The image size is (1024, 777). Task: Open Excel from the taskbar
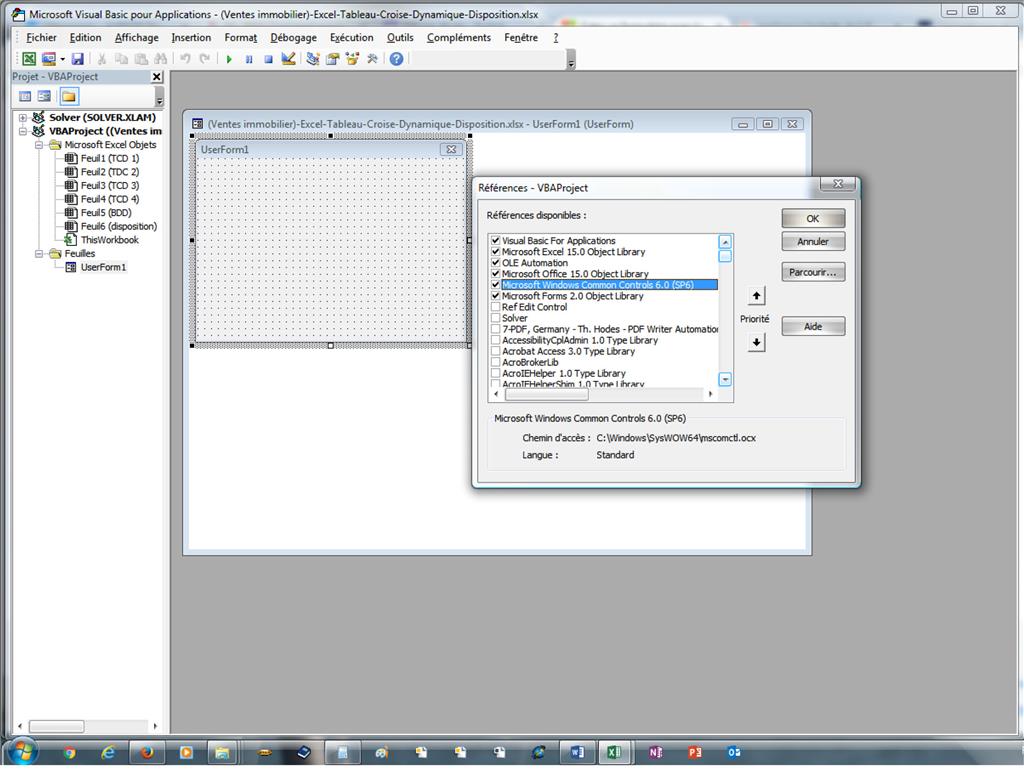point(615,753)
